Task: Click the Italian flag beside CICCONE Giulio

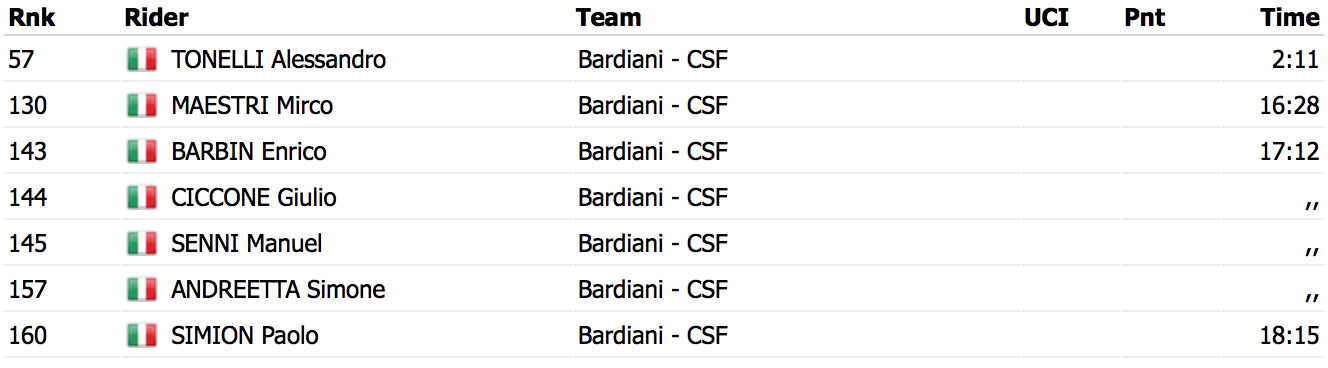Action: pyautogui.click(x=142, y=198)
